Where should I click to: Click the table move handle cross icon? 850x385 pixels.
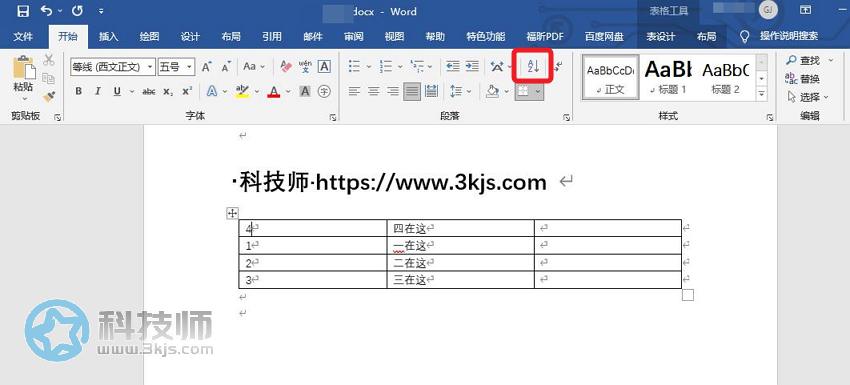coord(232,213)
